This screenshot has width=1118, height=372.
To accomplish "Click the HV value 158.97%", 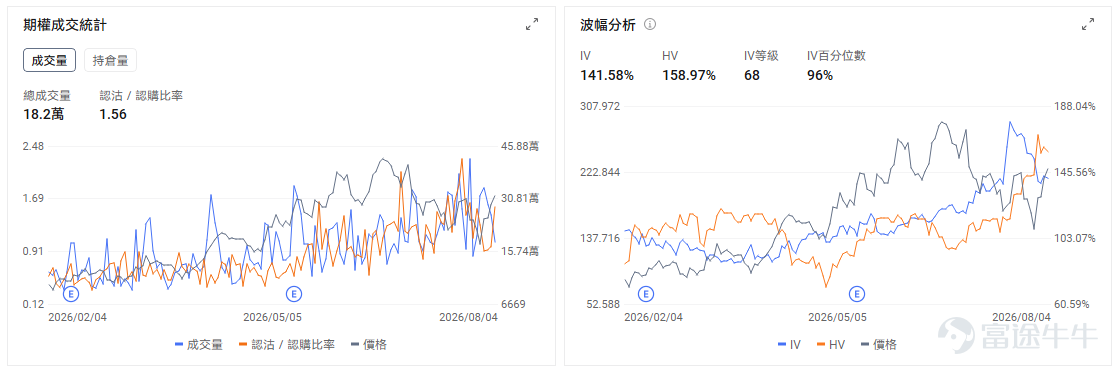I will pyautogui.click(x=689, y=76).
